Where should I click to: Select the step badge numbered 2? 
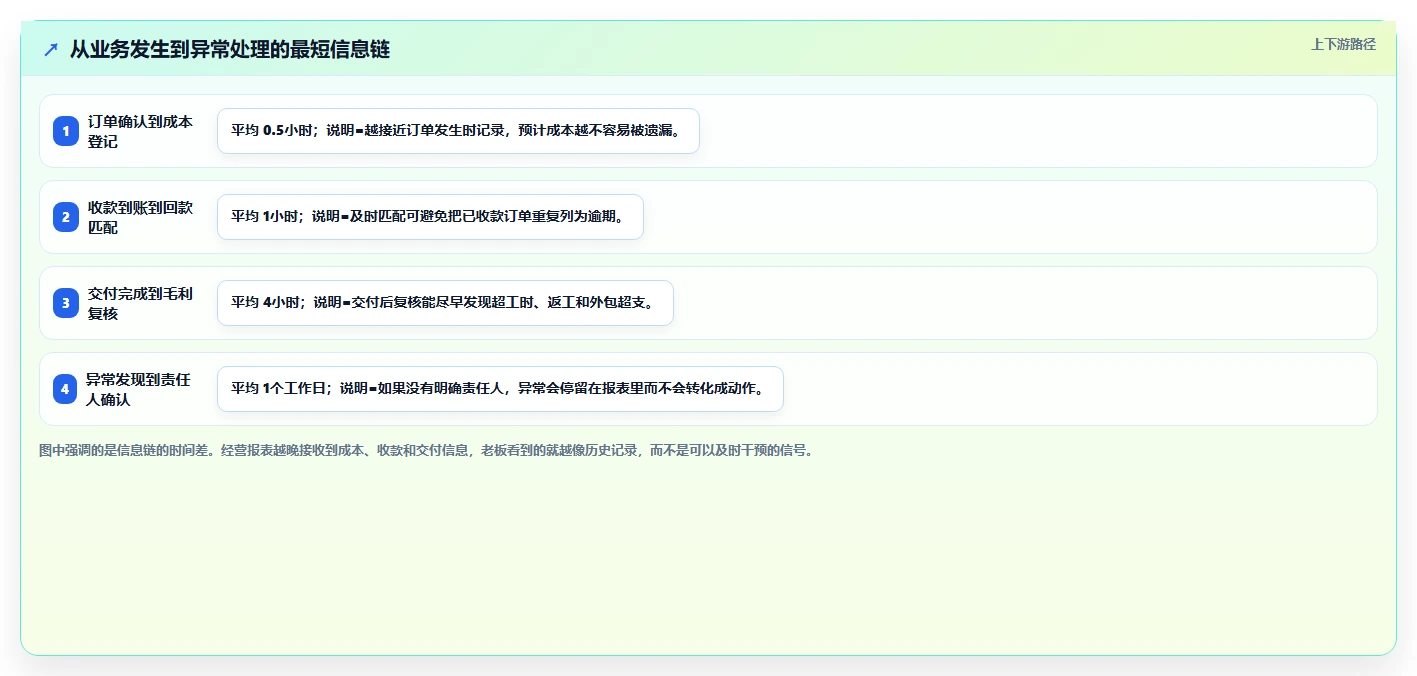[66, 217]
